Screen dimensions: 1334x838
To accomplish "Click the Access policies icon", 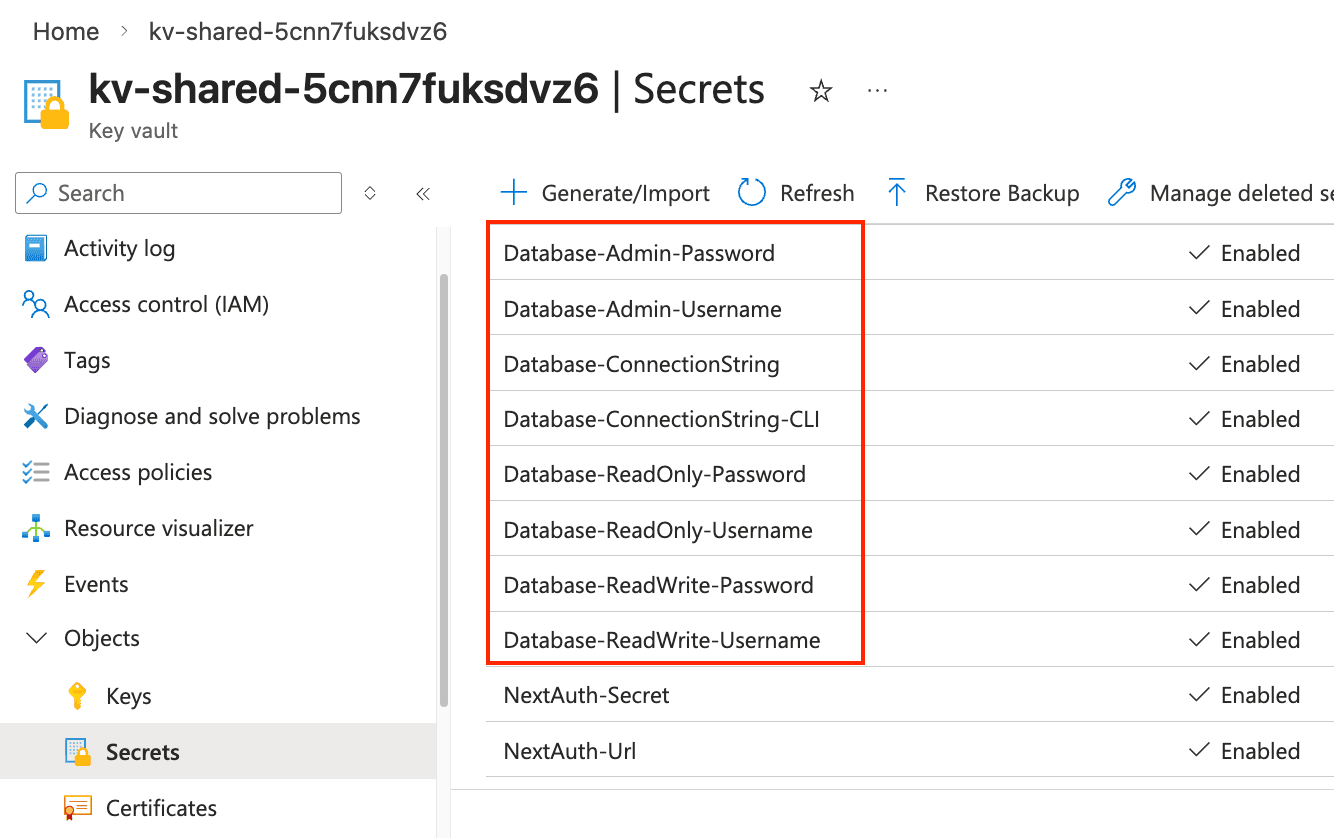I will 36,473.
